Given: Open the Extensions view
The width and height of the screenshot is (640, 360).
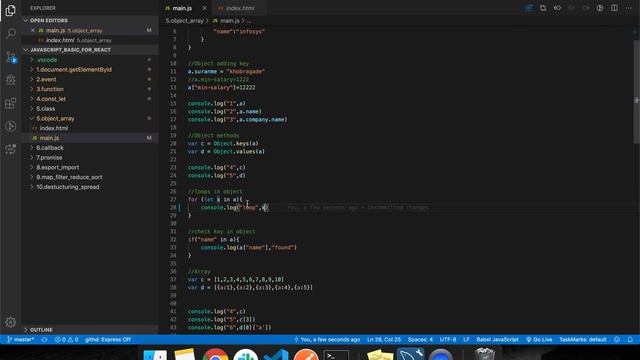Looking at the screenshot, I should pyautogui.click(x=11, y=103).
